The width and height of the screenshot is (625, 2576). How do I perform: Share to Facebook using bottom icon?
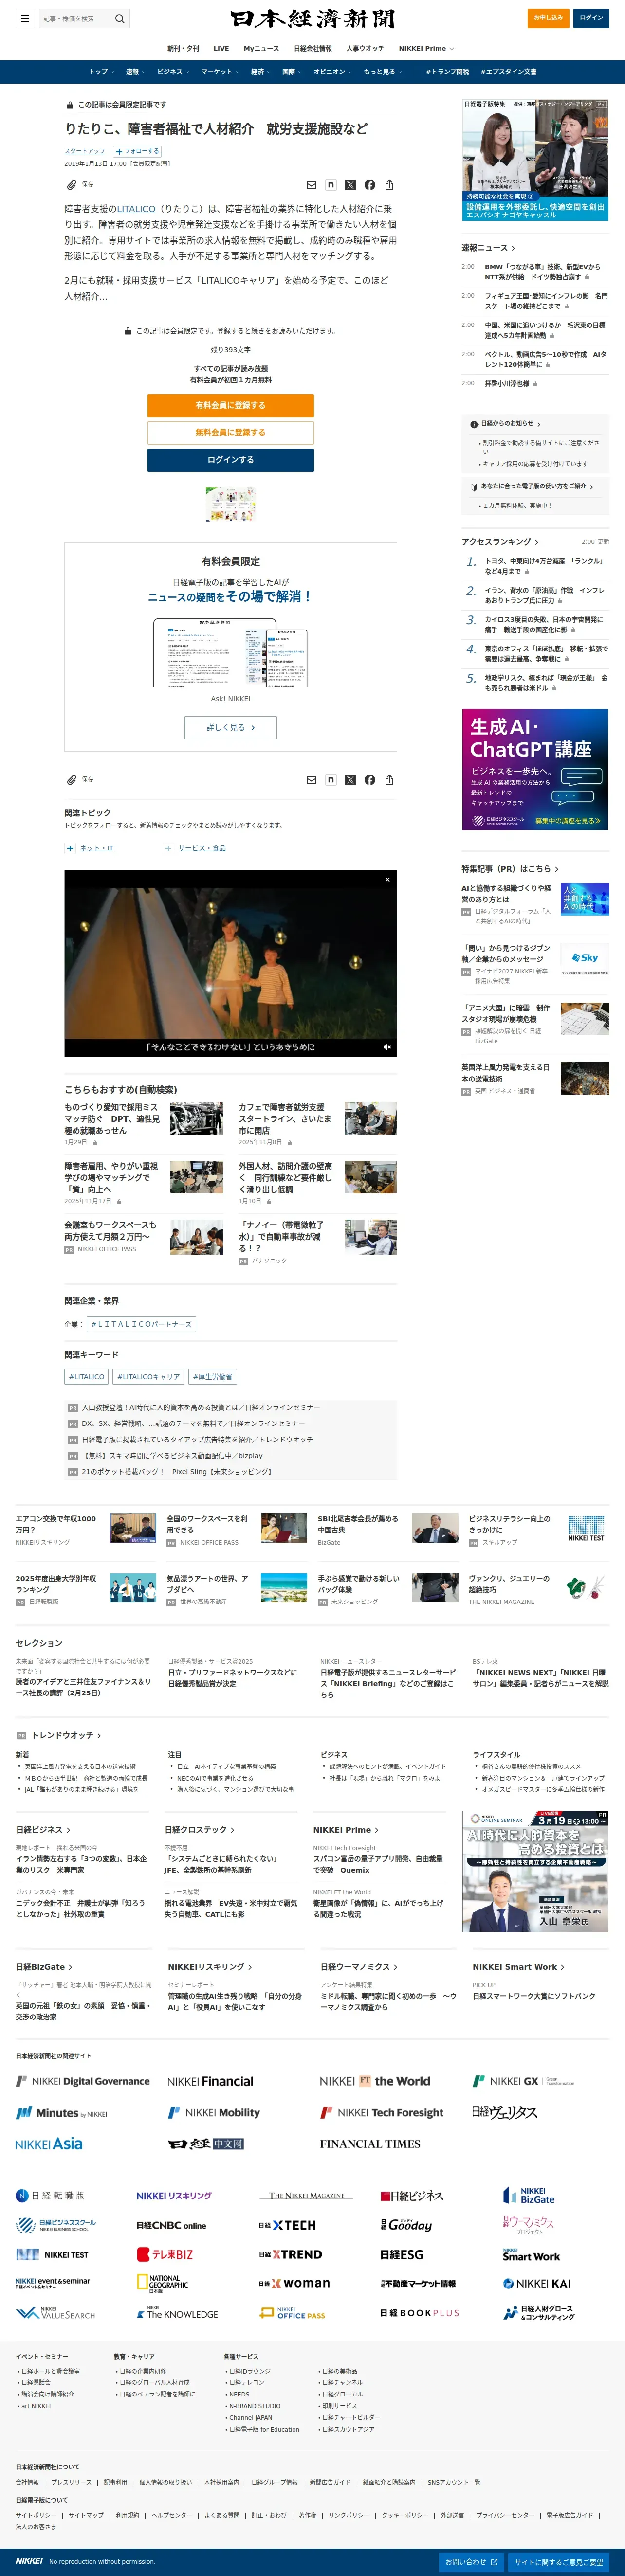click(x=370, y=780)
